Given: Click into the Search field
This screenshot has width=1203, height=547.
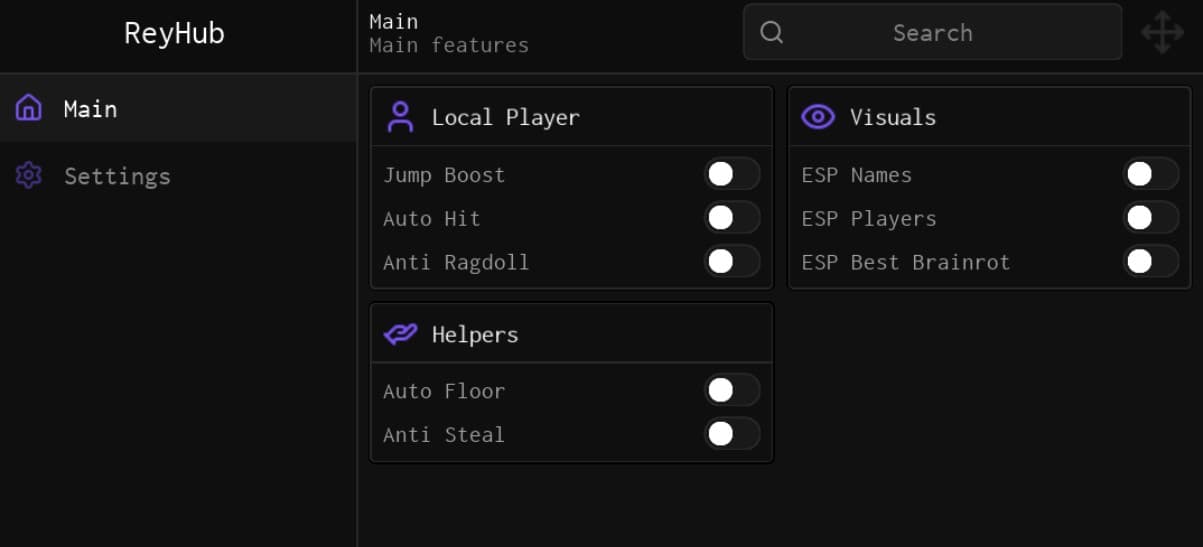Looking at the screenshot, I should coord(932,33).
